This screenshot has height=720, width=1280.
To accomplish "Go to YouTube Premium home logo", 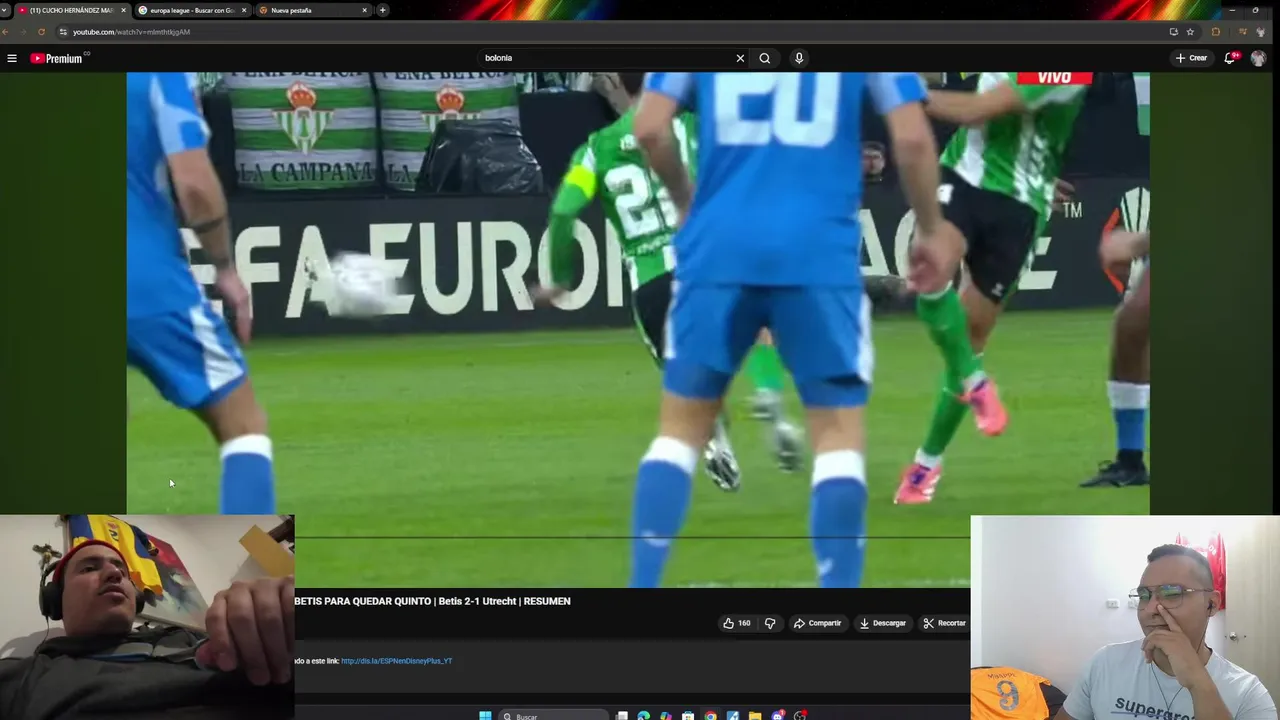I will (x=57, y=58).
